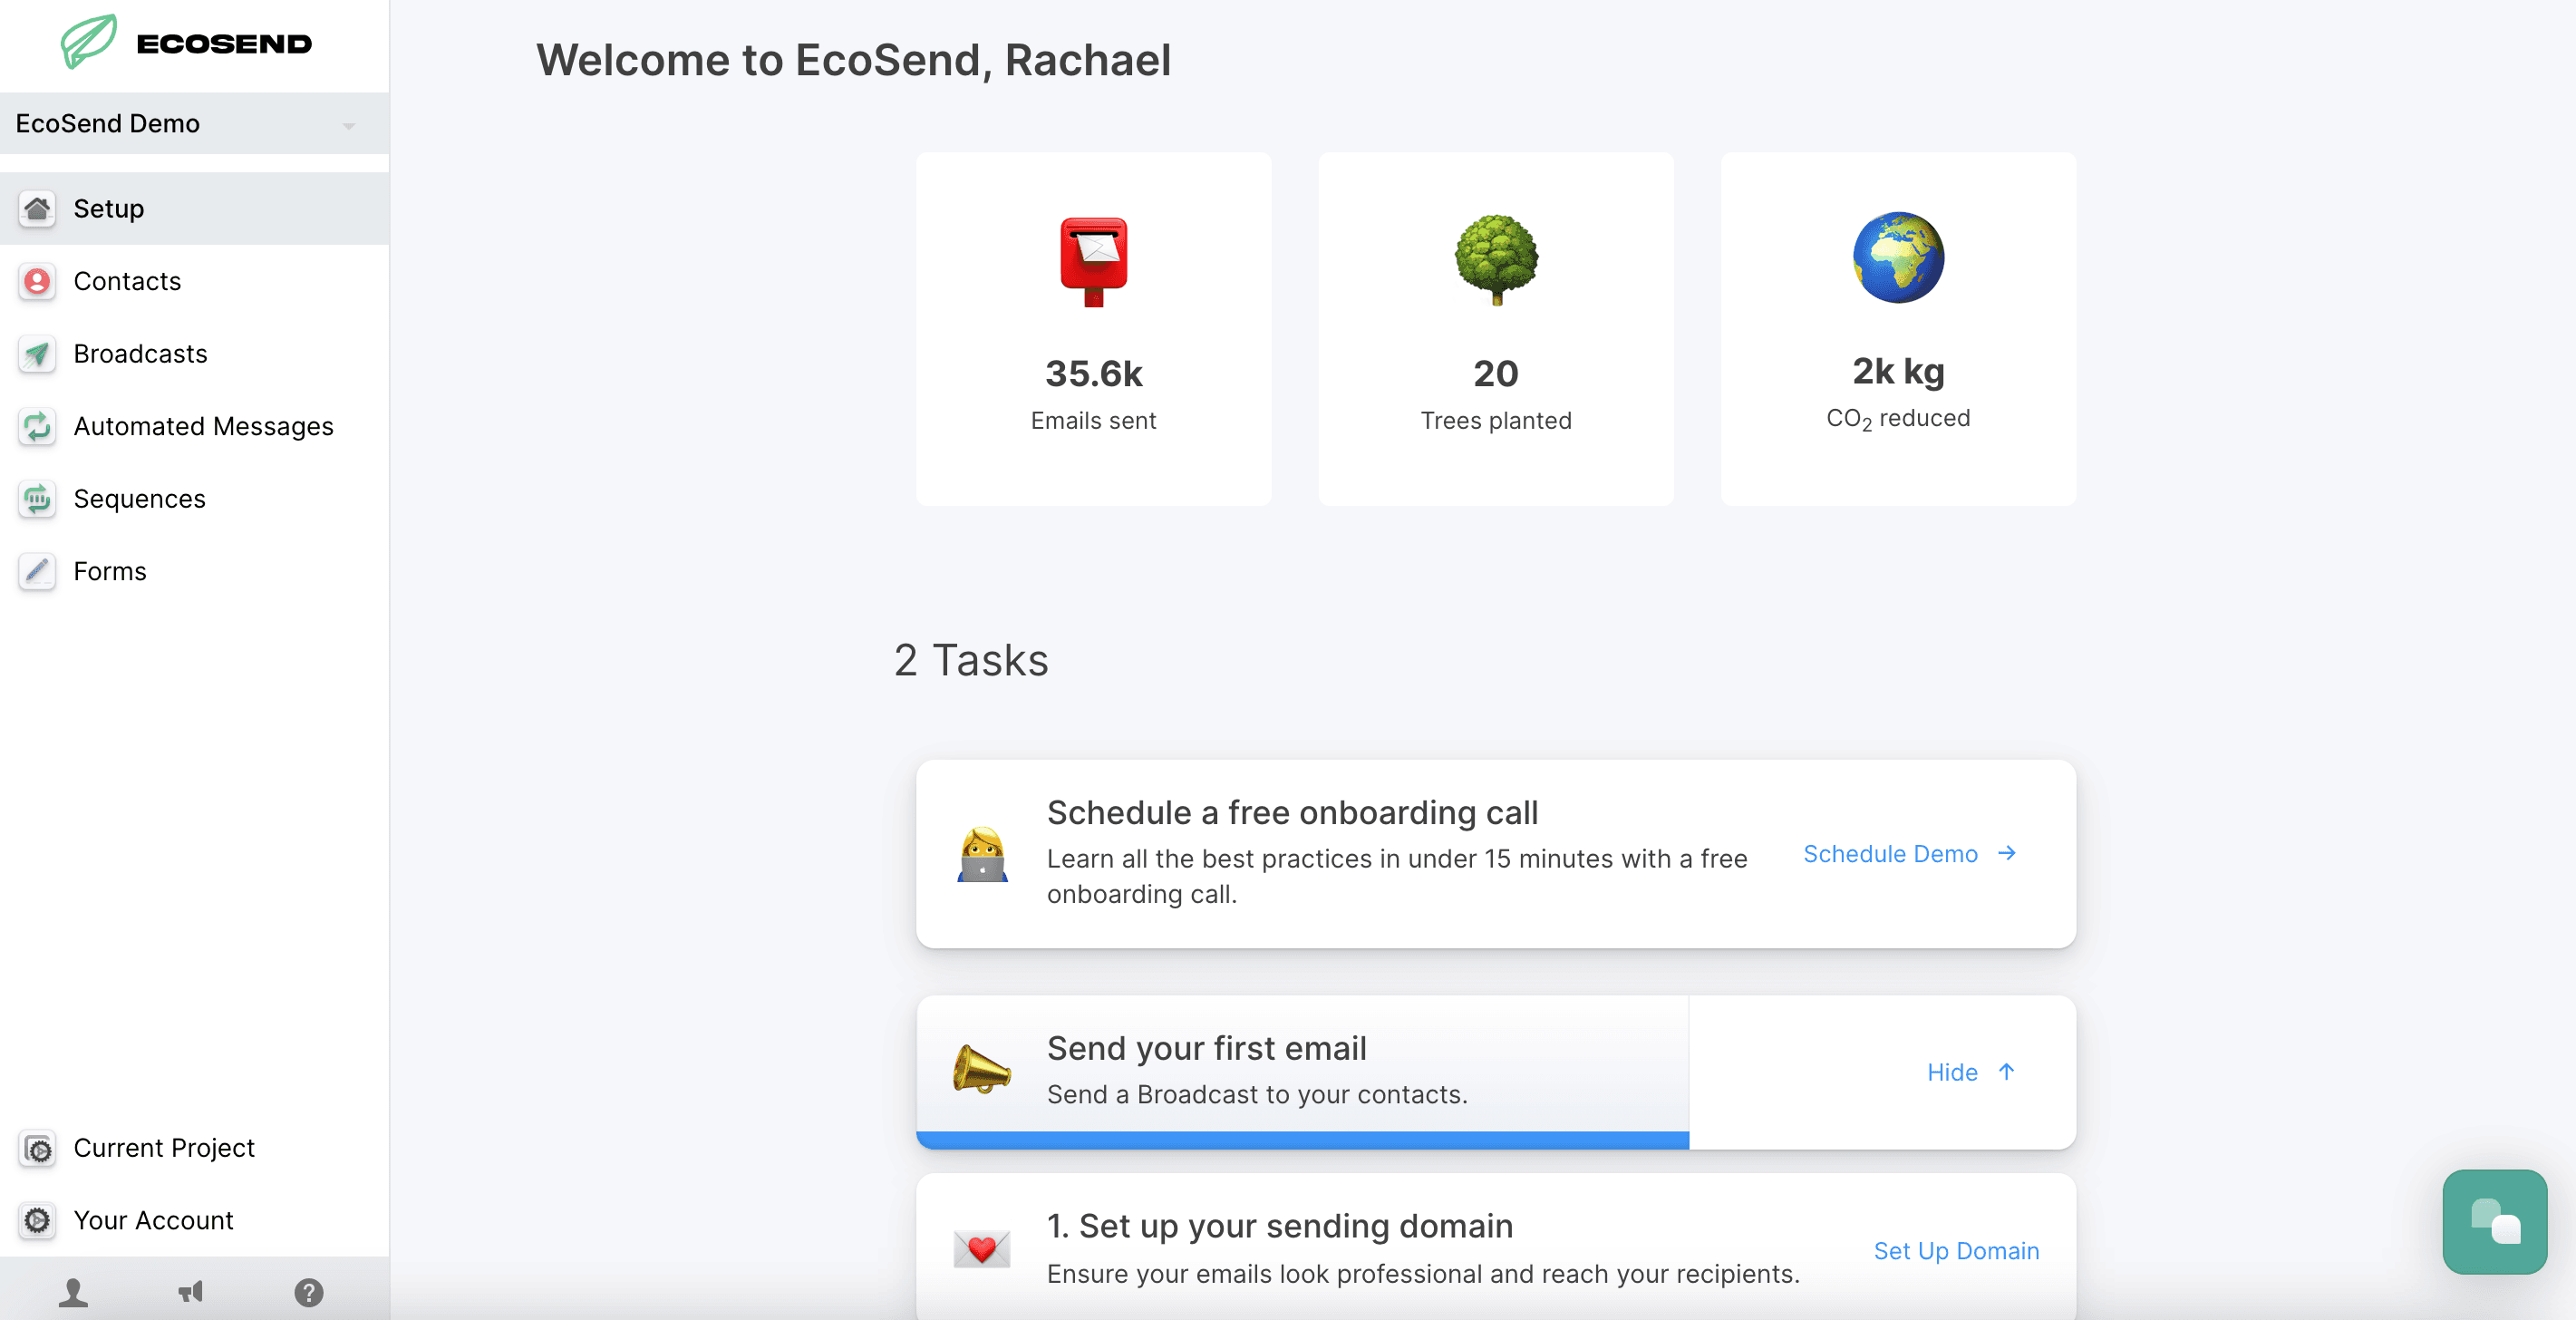Click the blue task progress bar

pyautogui.click(x=1301, y=1140)
